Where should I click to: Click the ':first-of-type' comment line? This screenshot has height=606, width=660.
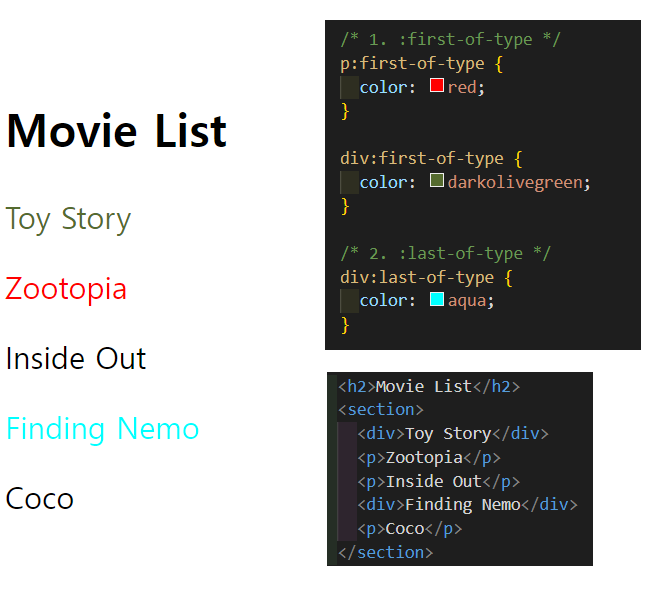(450, 40)
